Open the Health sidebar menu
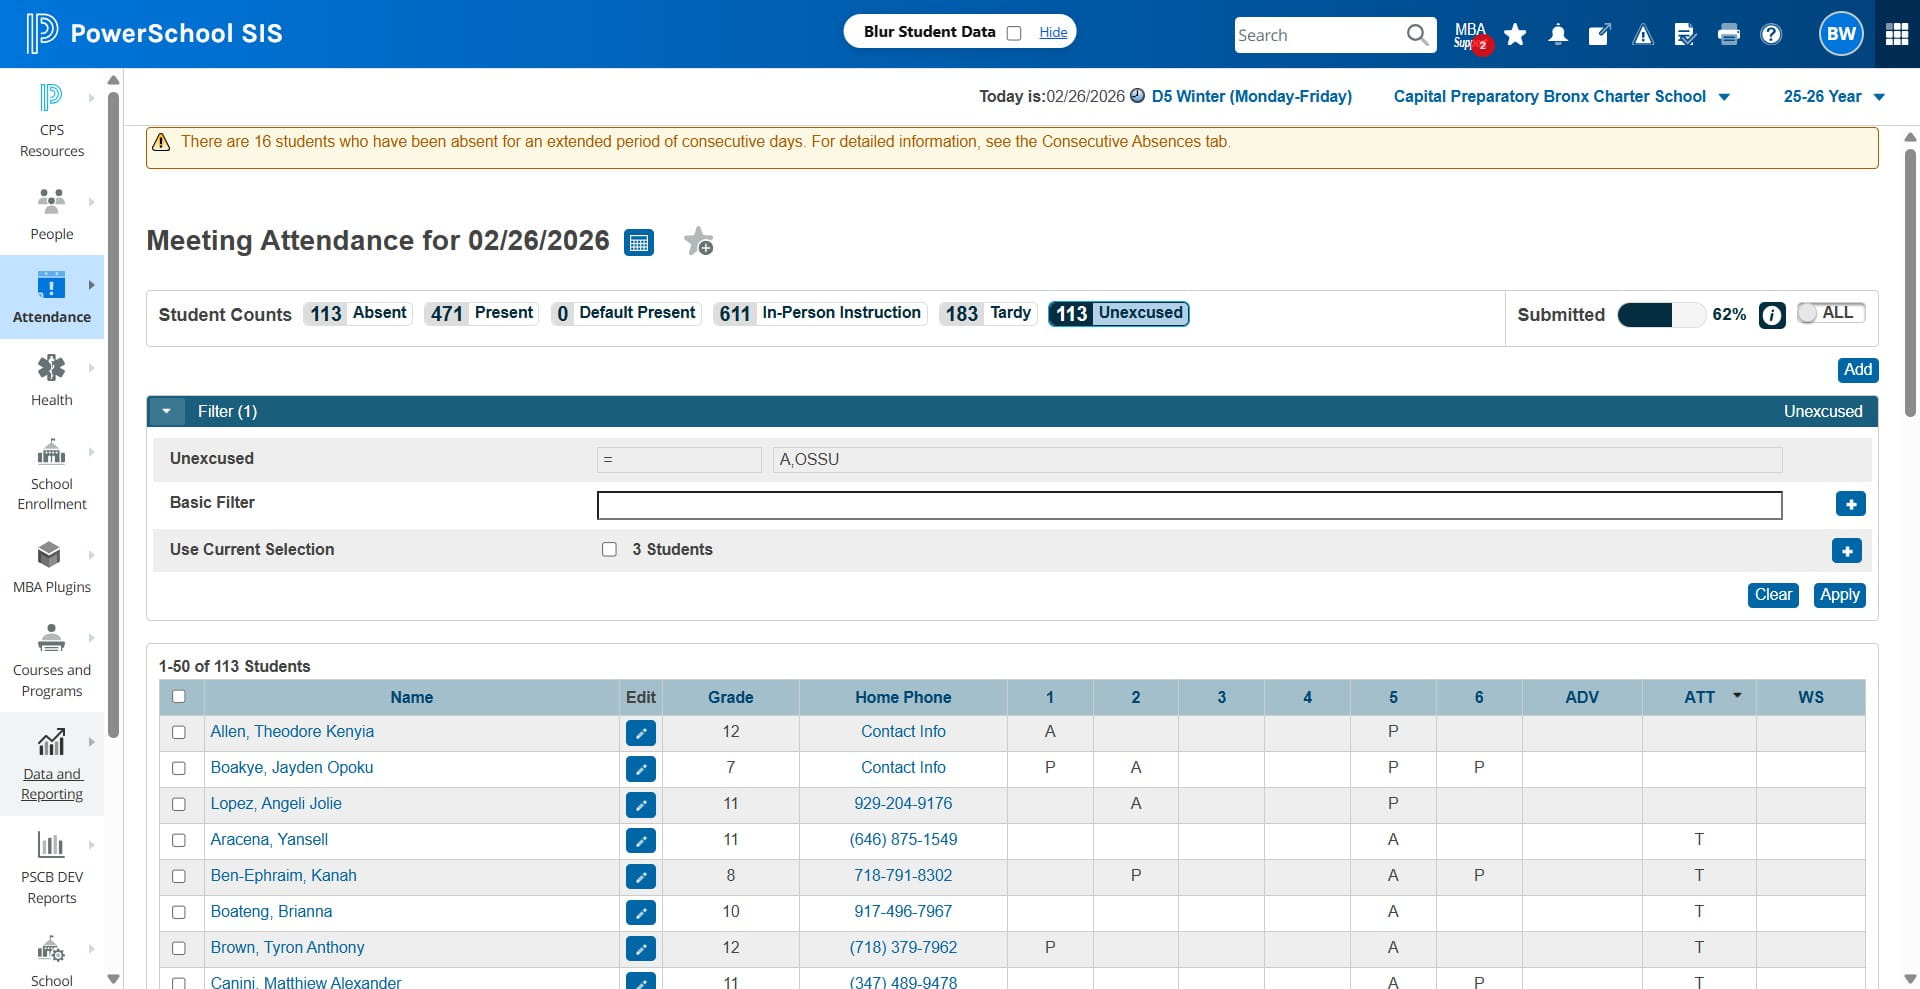1920x989 pixels. click(52, 380)
